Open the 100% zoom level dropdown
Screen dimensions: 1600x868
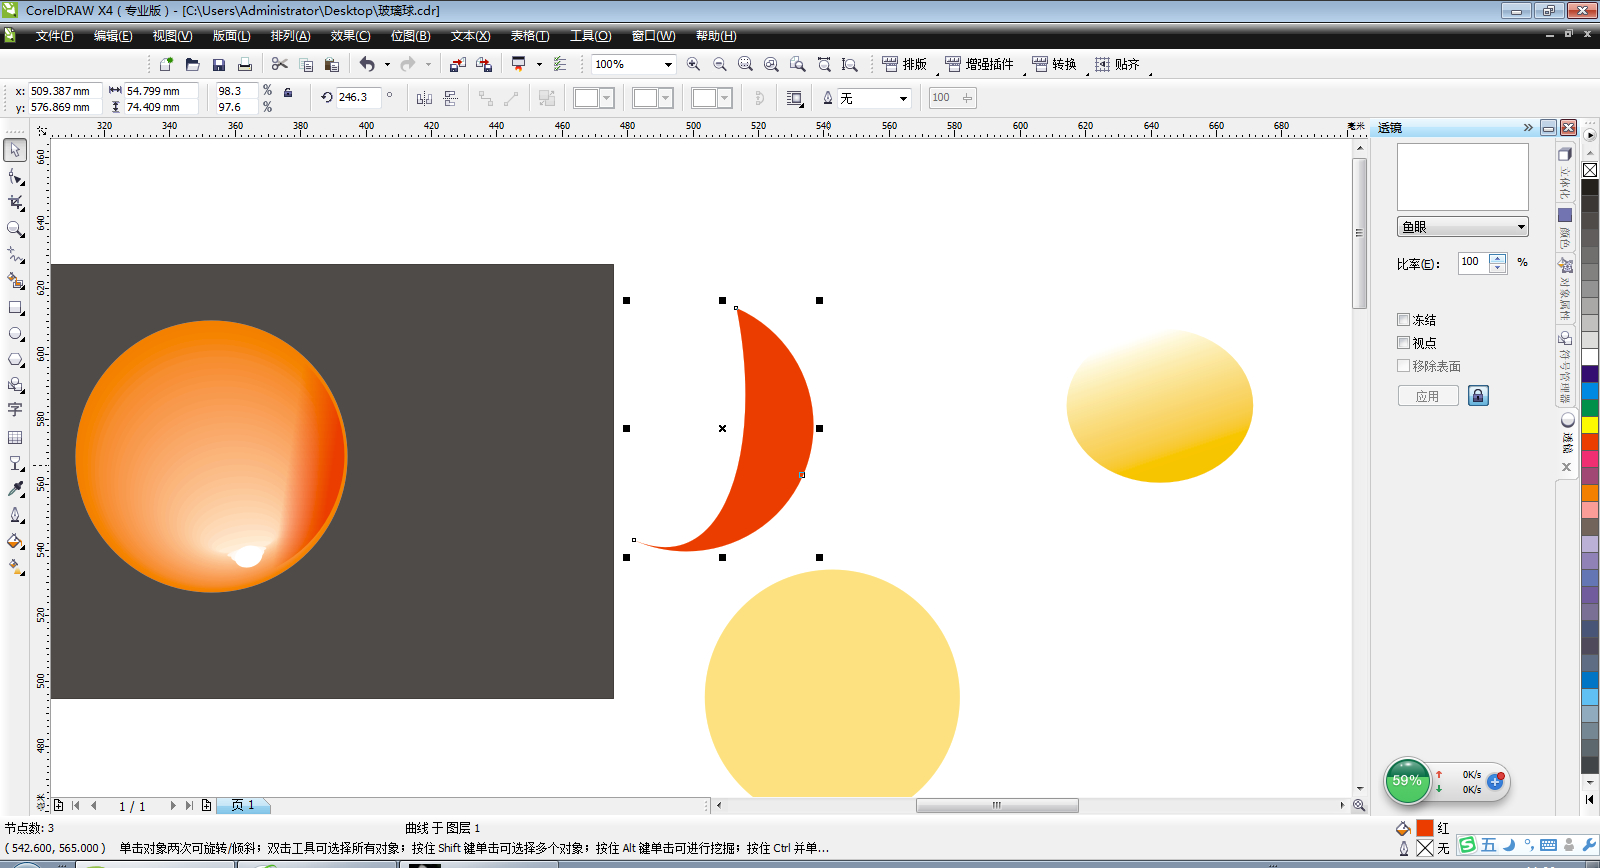click(667, 64)
